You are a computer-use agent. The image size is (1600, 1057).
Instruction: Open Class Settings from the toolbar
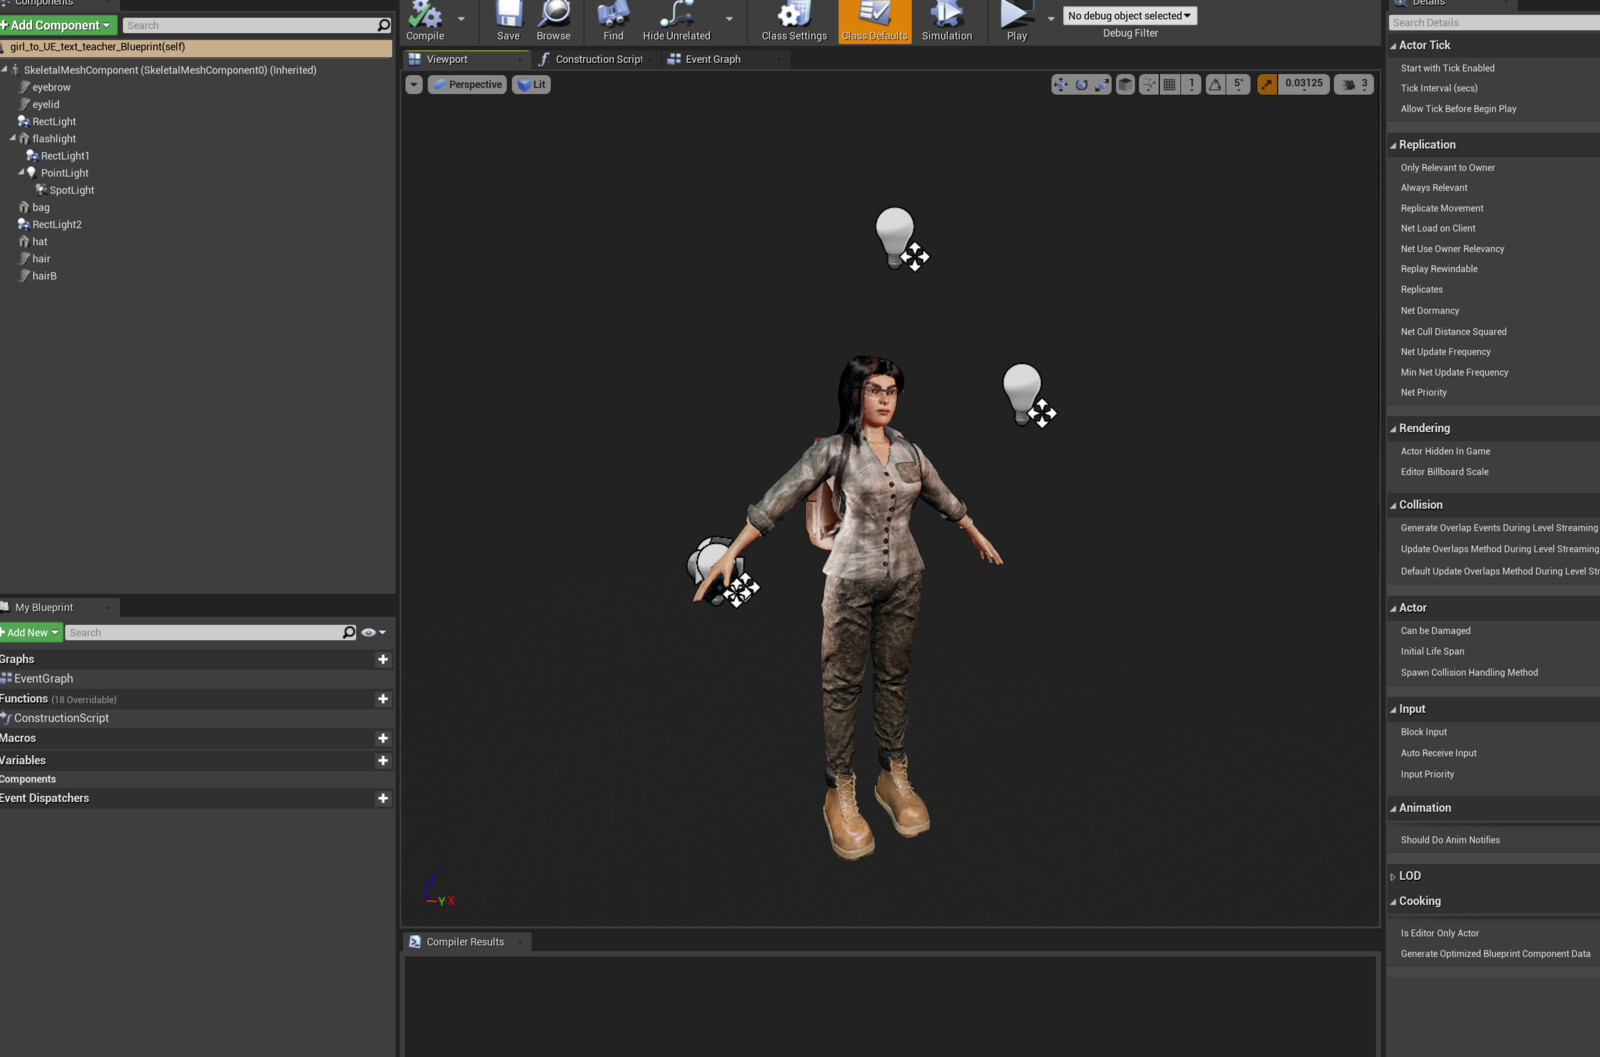click(794, 16)
